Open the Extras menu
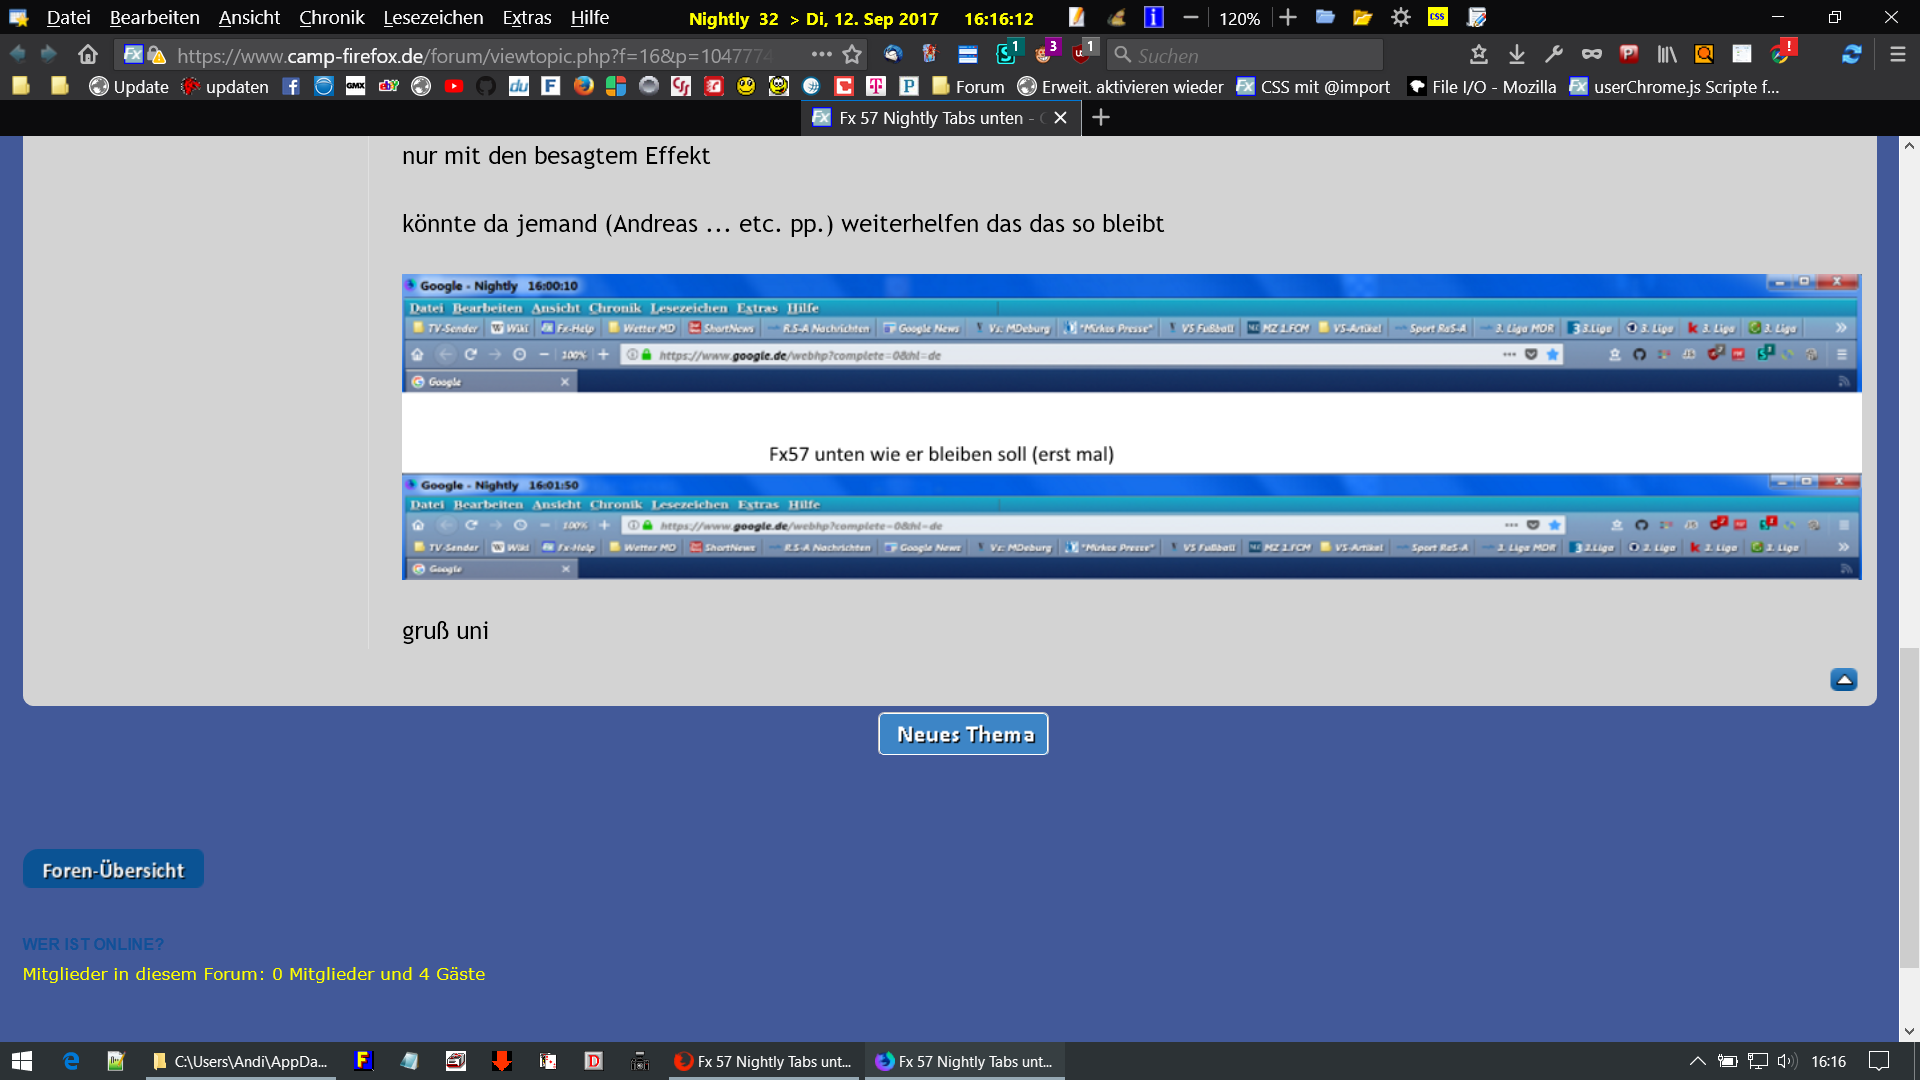 tap(526, 17)
